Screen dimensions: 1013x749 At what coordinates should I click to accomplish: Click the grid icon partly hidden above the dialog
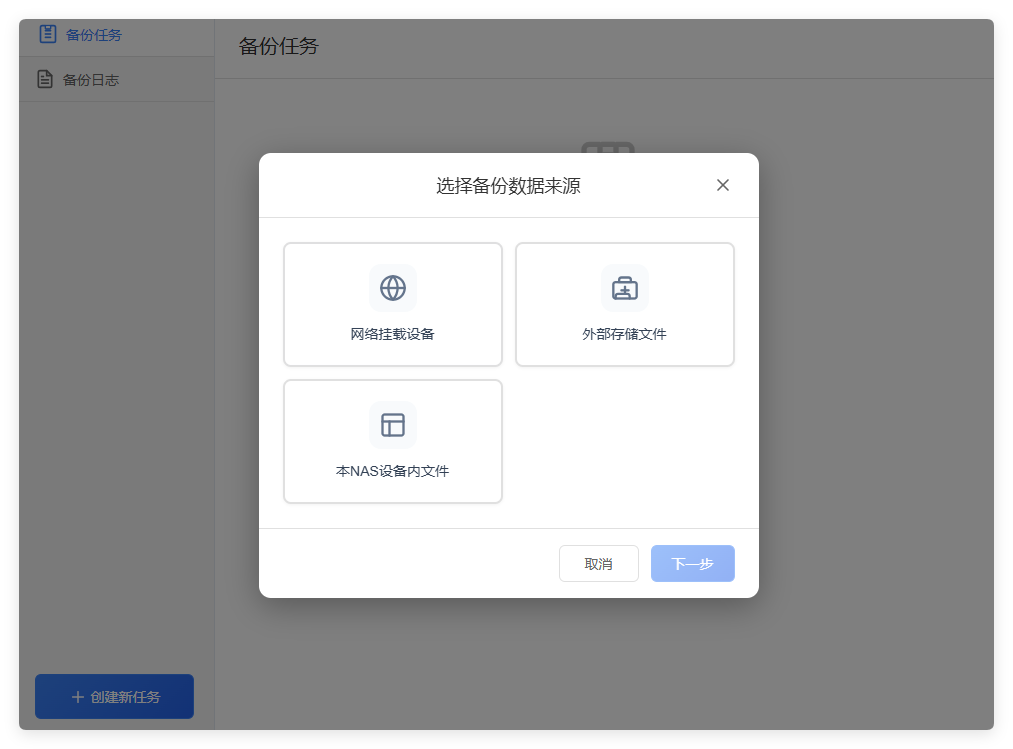608,148
